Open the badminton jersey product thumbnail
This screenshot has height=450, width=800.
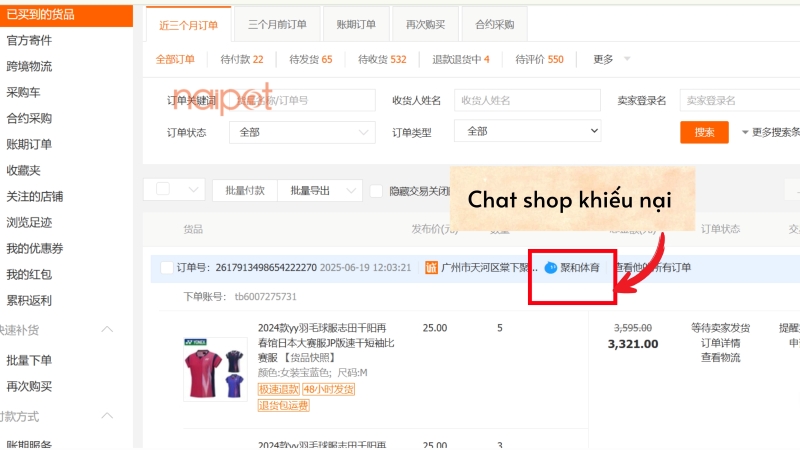215,369
